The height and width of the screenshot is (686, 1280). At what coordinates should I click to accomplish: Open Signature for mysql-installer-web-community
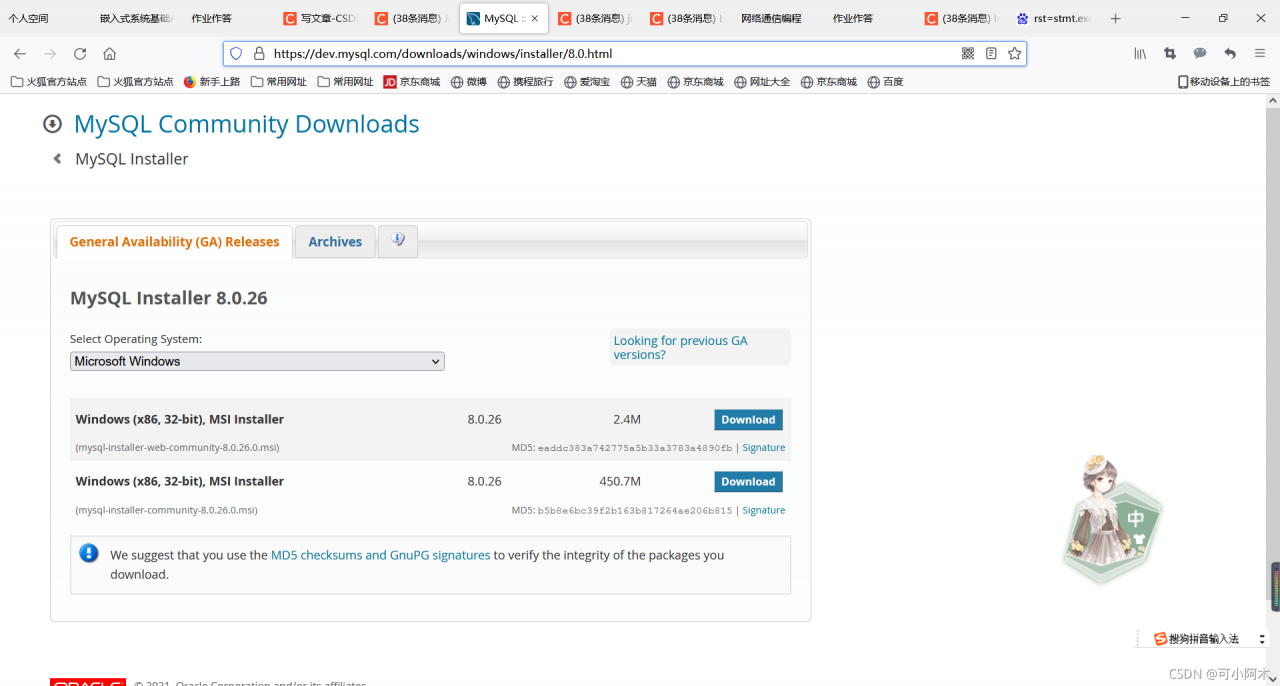[x=763, y=448]
